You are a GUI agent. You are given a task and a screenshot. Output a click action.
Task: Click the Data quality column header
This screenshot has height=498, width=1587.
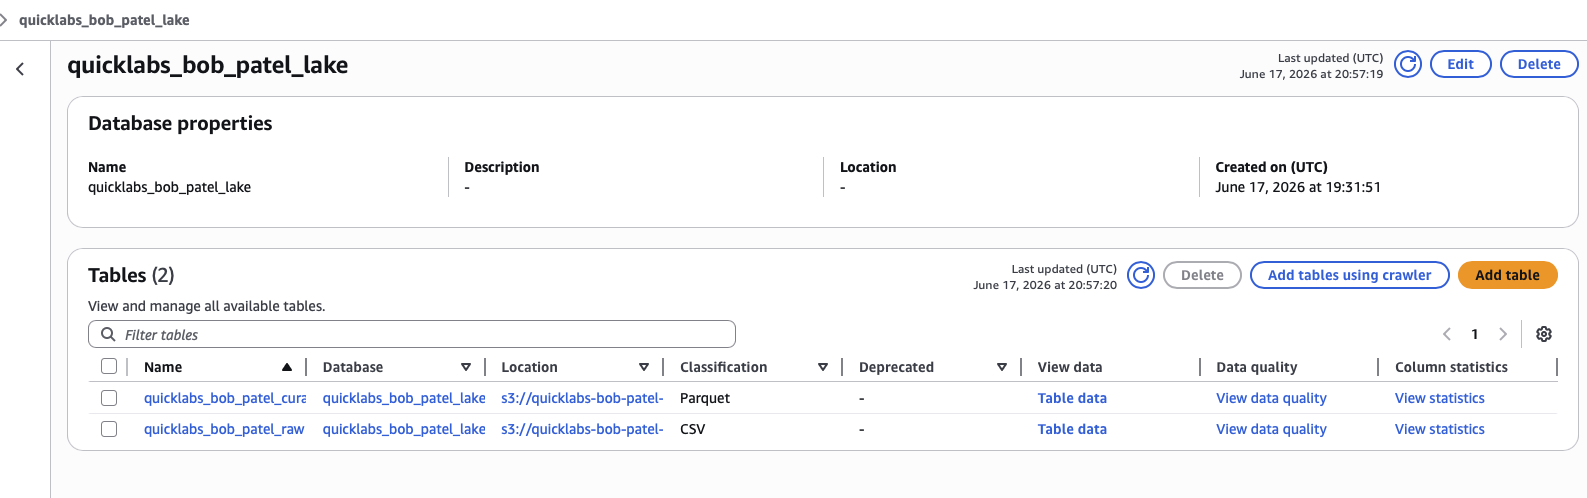point(1257,367)
